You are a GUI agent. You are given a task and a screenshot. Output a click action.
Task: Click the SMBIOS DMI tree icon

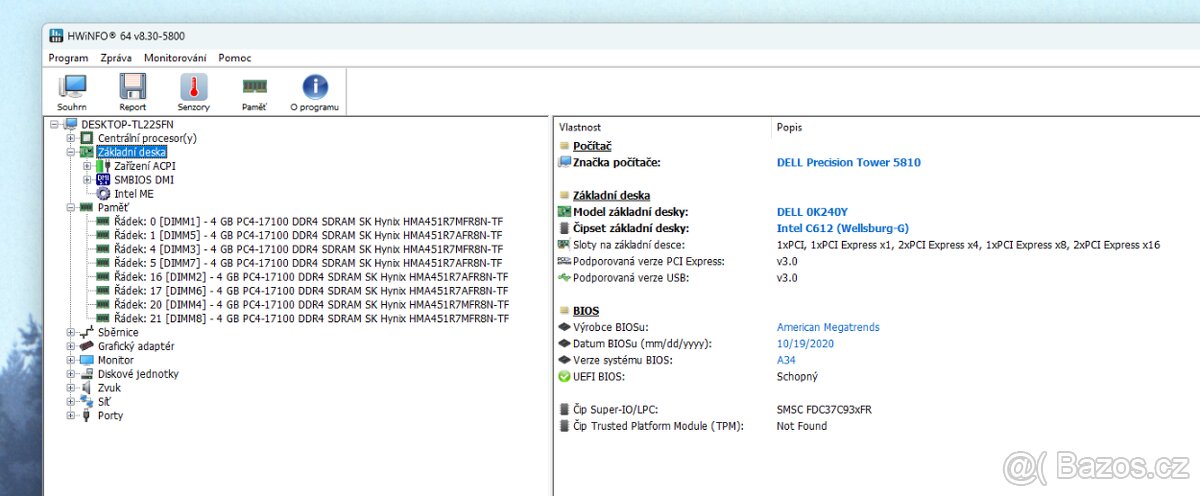tap(104, 180)
